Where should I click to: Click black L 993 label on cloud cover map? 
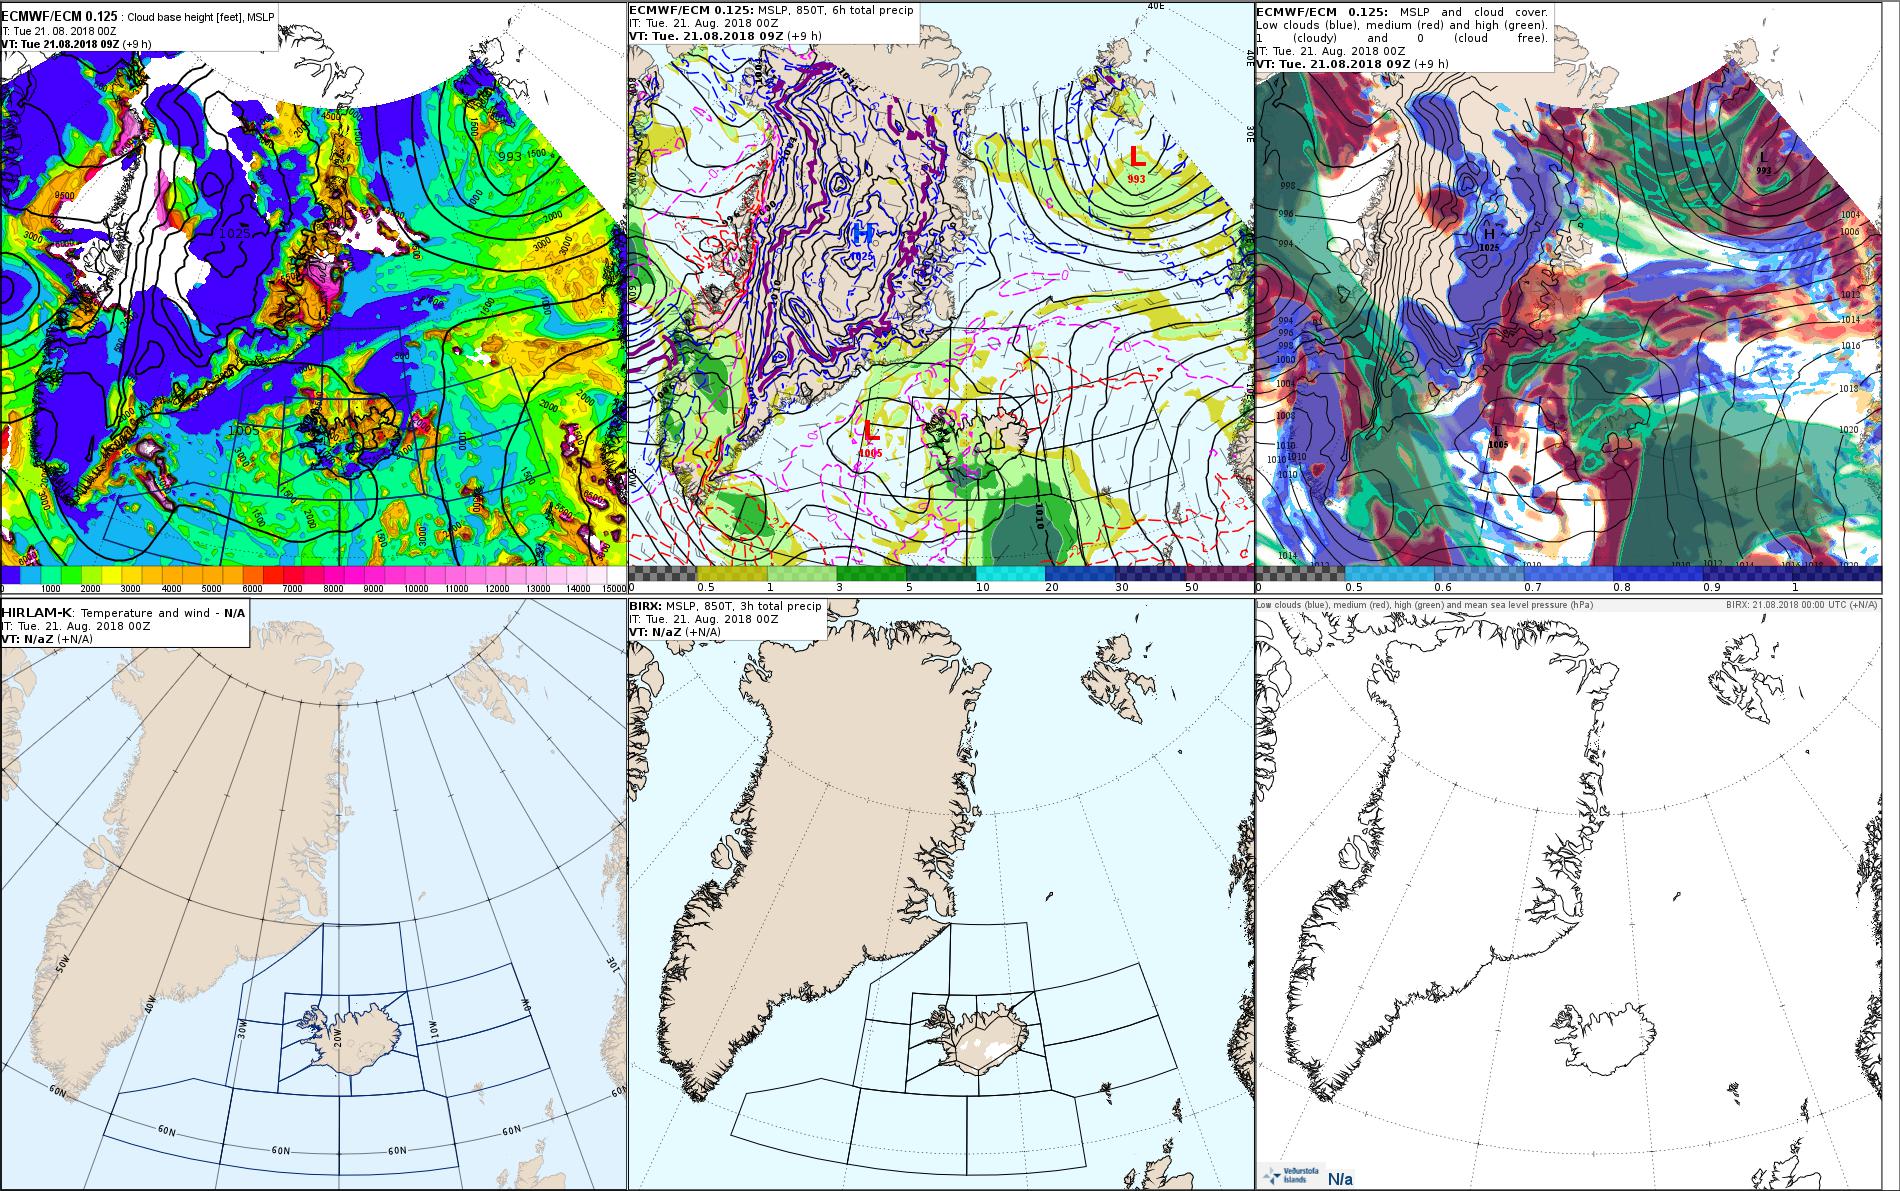pos(1763,162)
